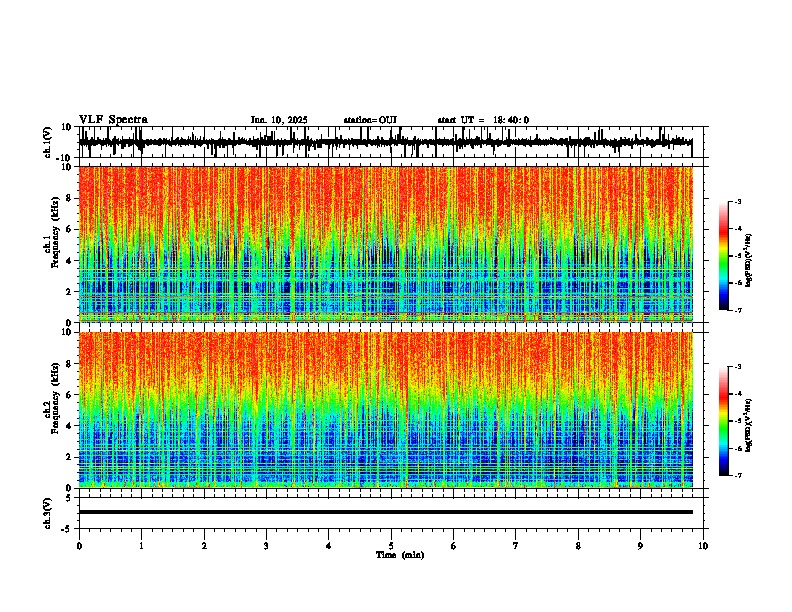
Task: Click the '1' tick label on the time axis
Action: point(141,546)
